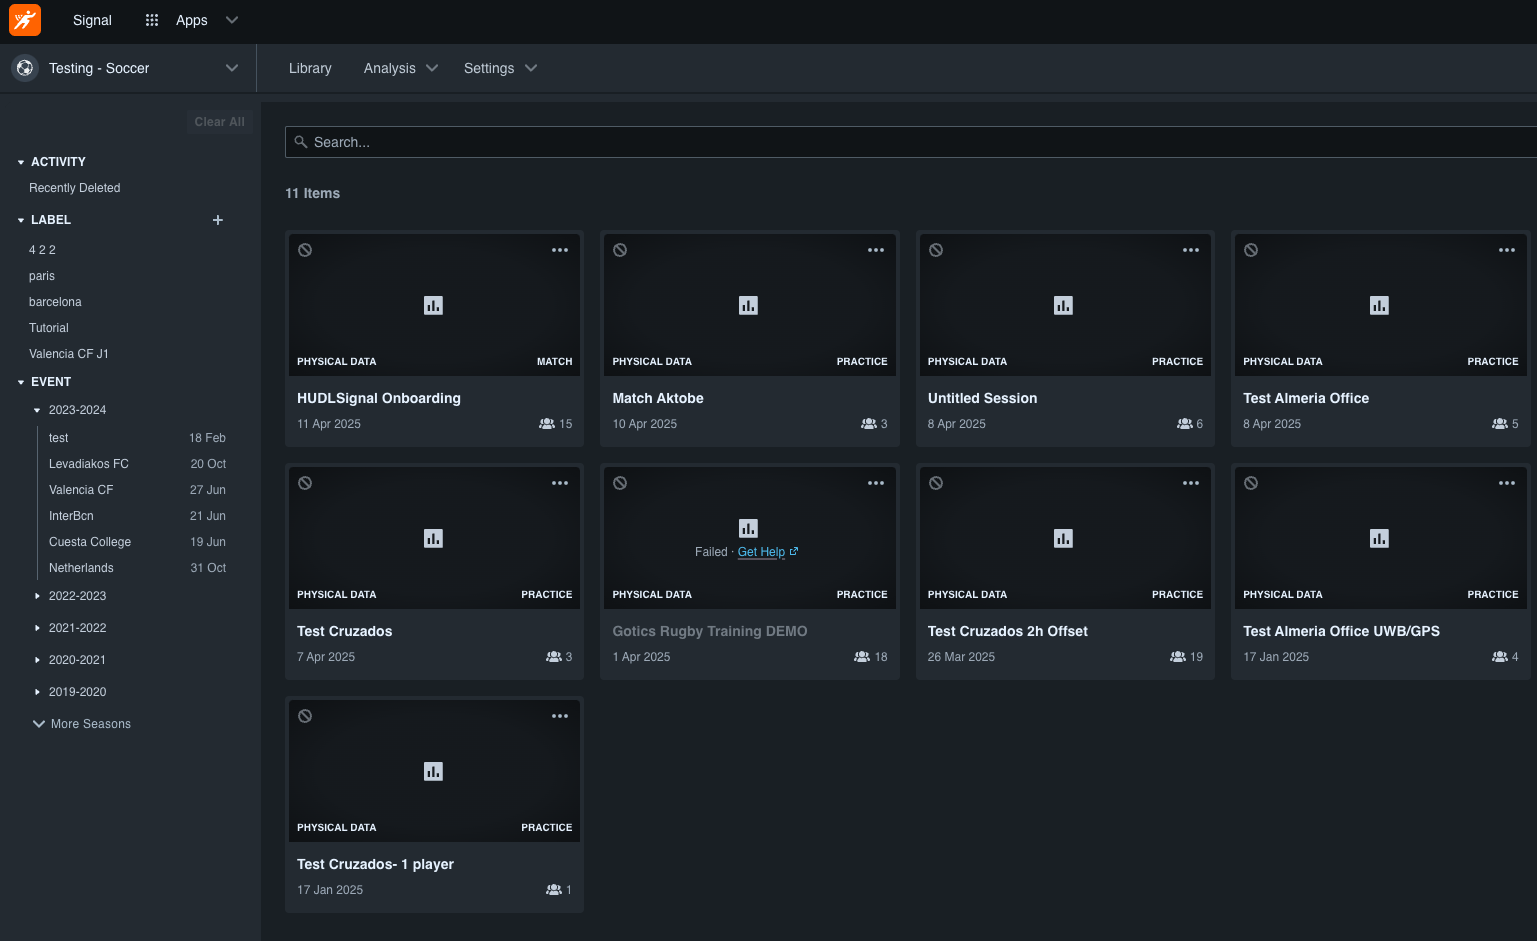
Task: Expand the 2019-2020 season
Action: coord(37,692)
